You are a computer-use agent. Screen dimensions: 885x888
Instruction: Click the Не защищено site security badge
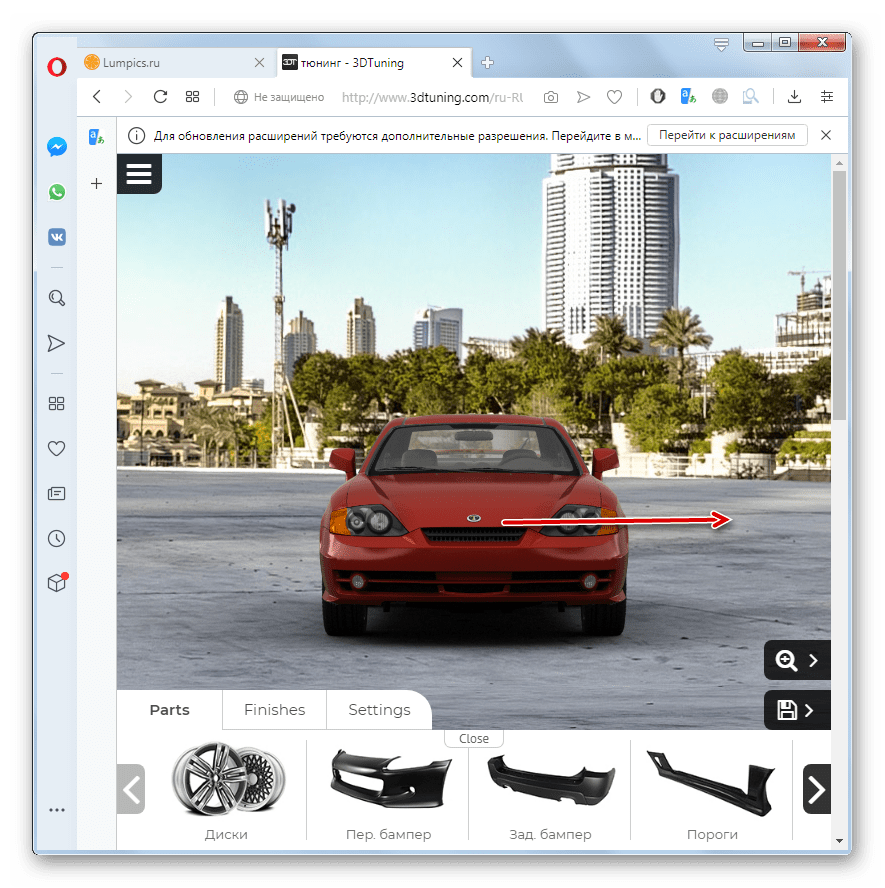click(279, 97)
